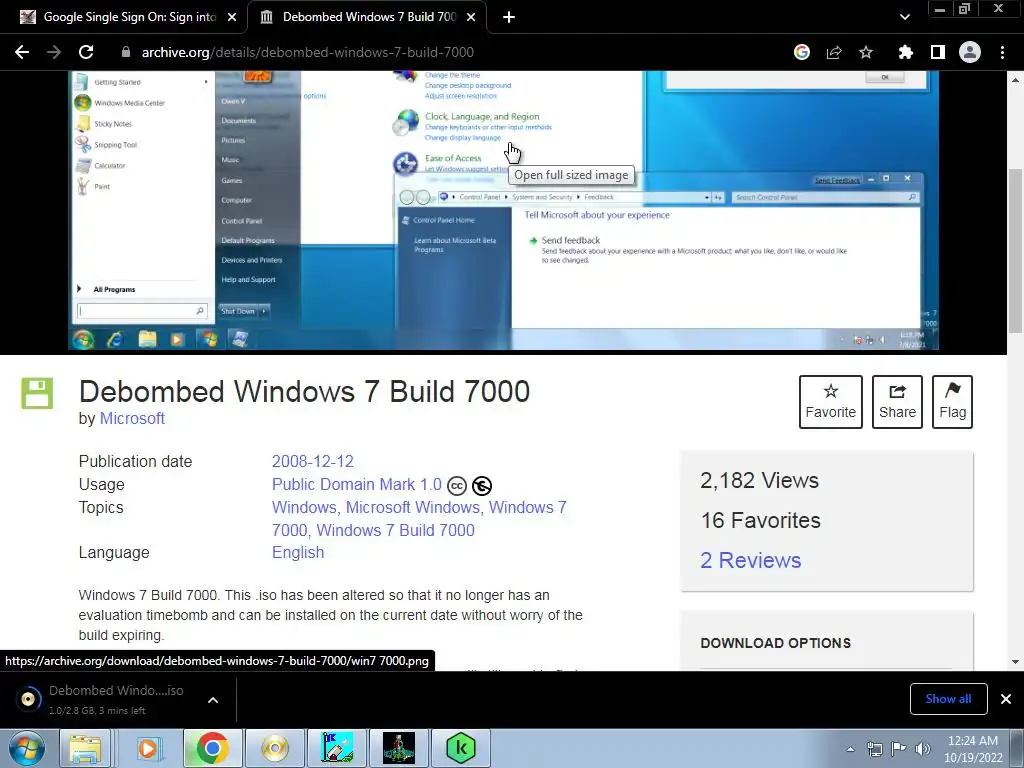Image resolution: width=1024 pixels, height=768 pixels.
Task: Open the disc application in the taskbar
Action: point(275,748)
